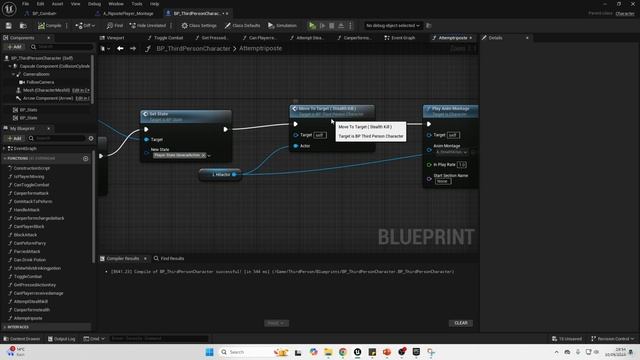Click the Stop playback icon

(332, 25)
